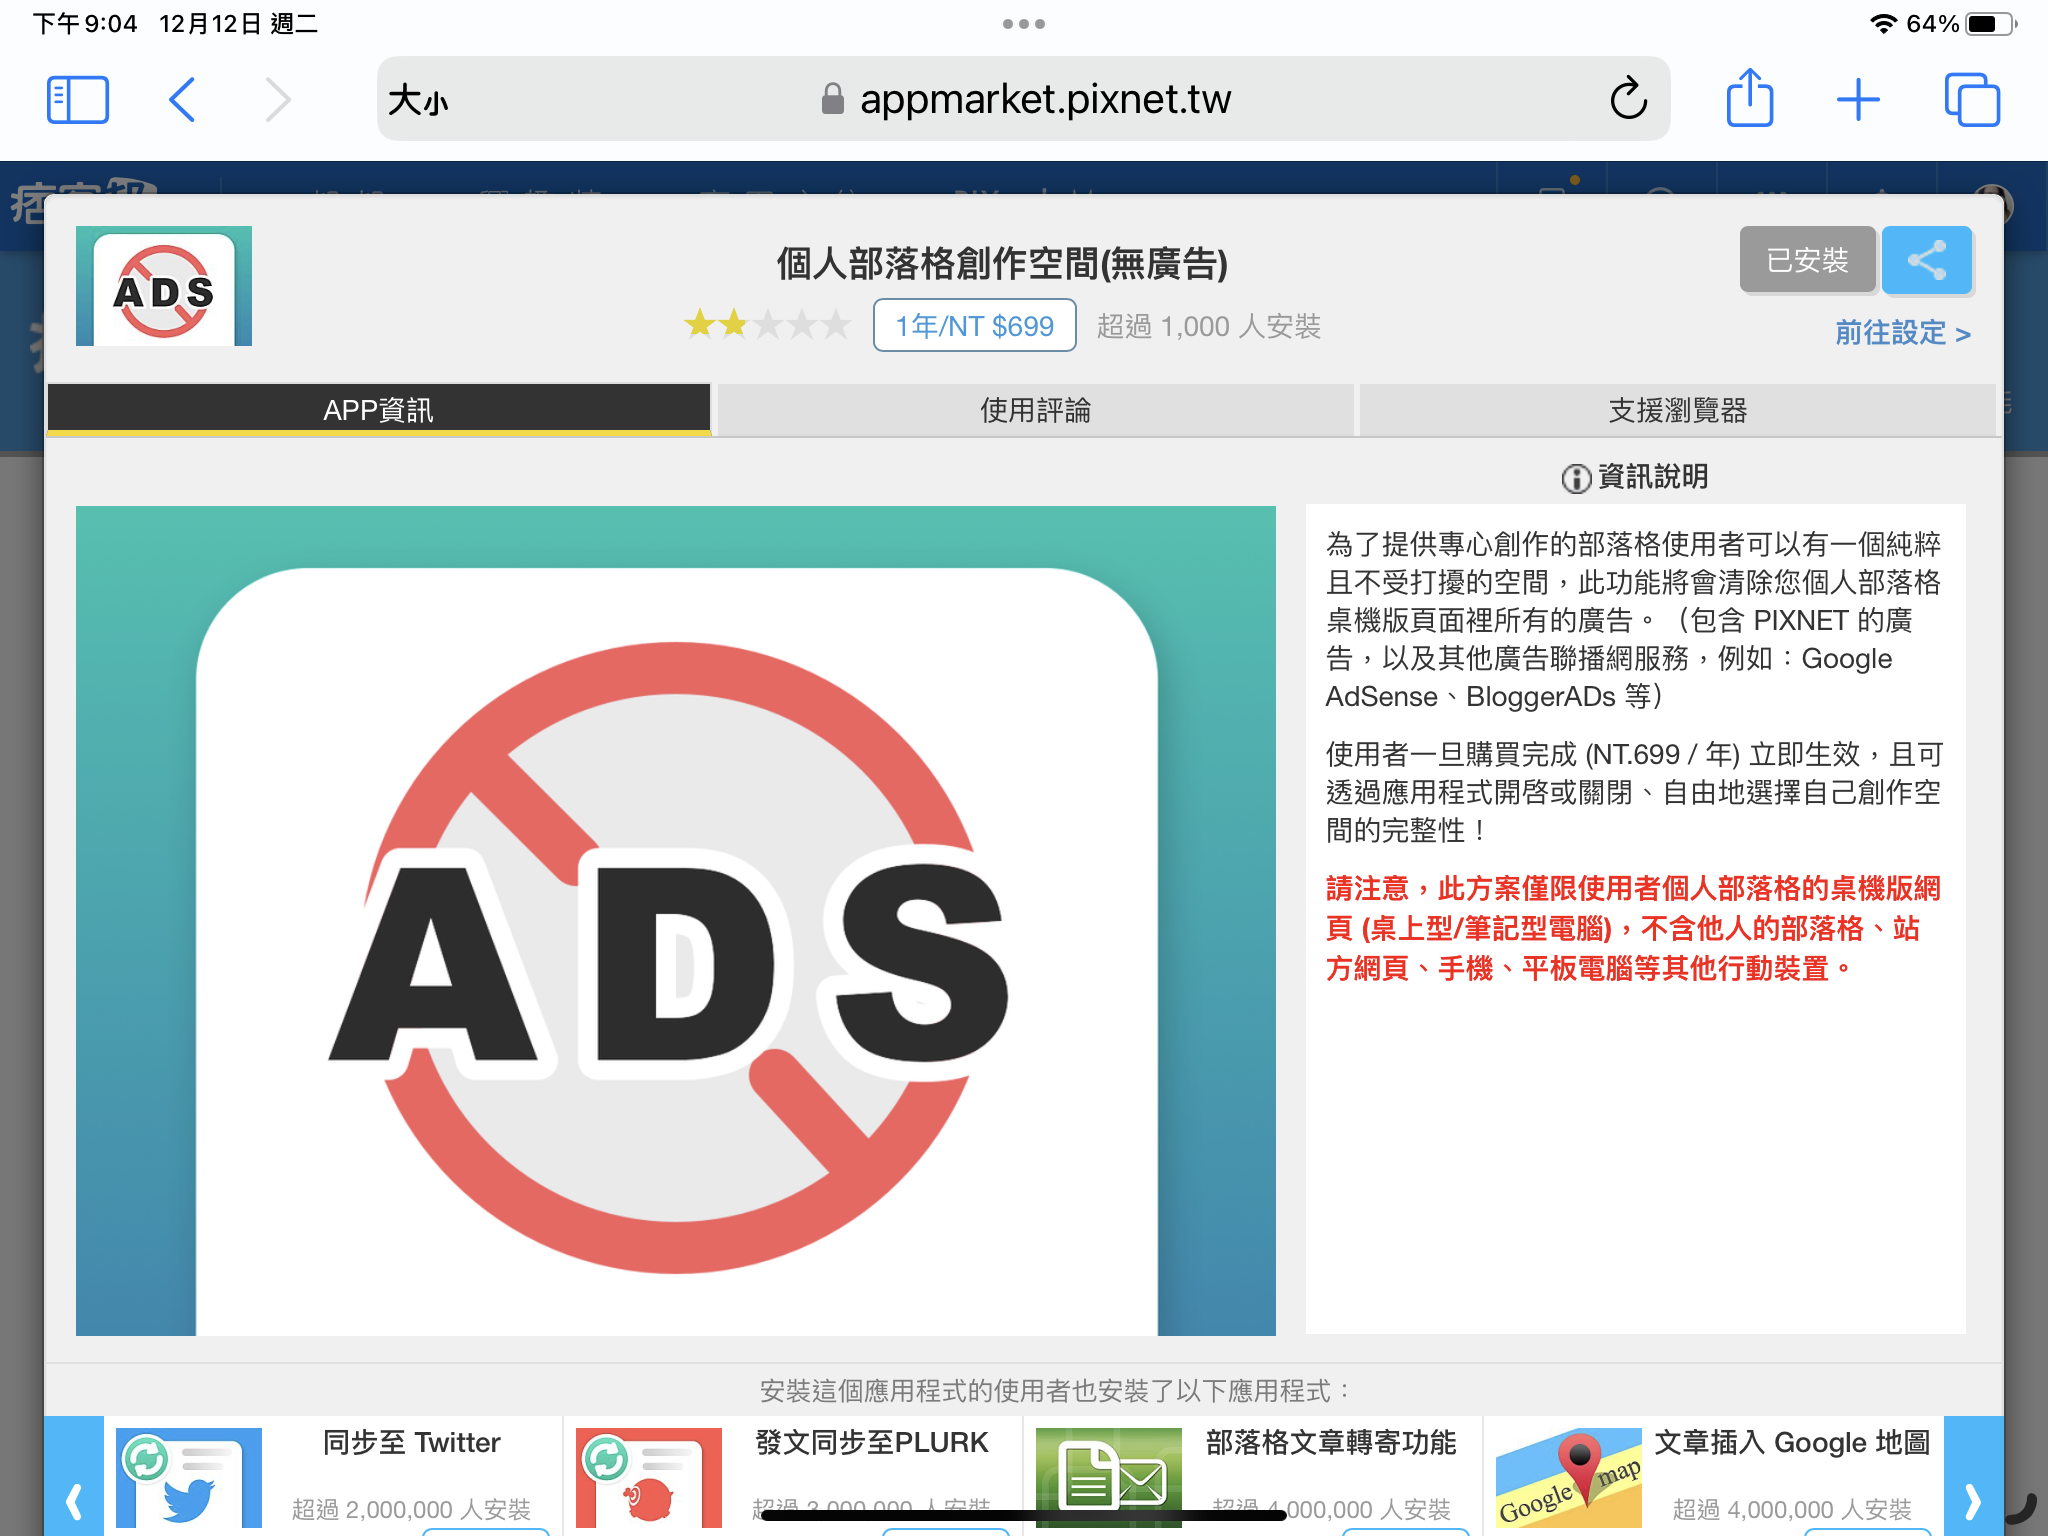2048x1536 pixels.
Task: Open a new tab with the plus icon
Action: [1858, 99]
